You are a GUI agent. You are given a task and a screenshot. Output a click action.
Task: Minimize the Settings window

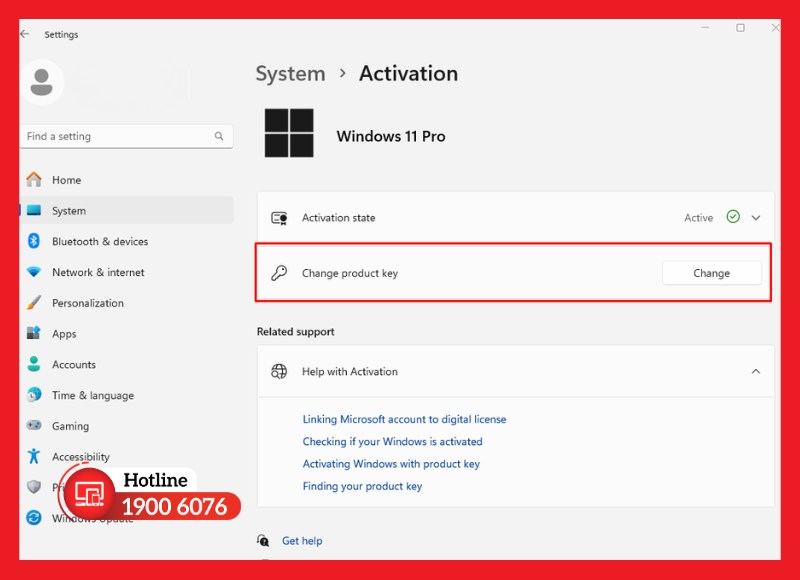coord(705,28)
